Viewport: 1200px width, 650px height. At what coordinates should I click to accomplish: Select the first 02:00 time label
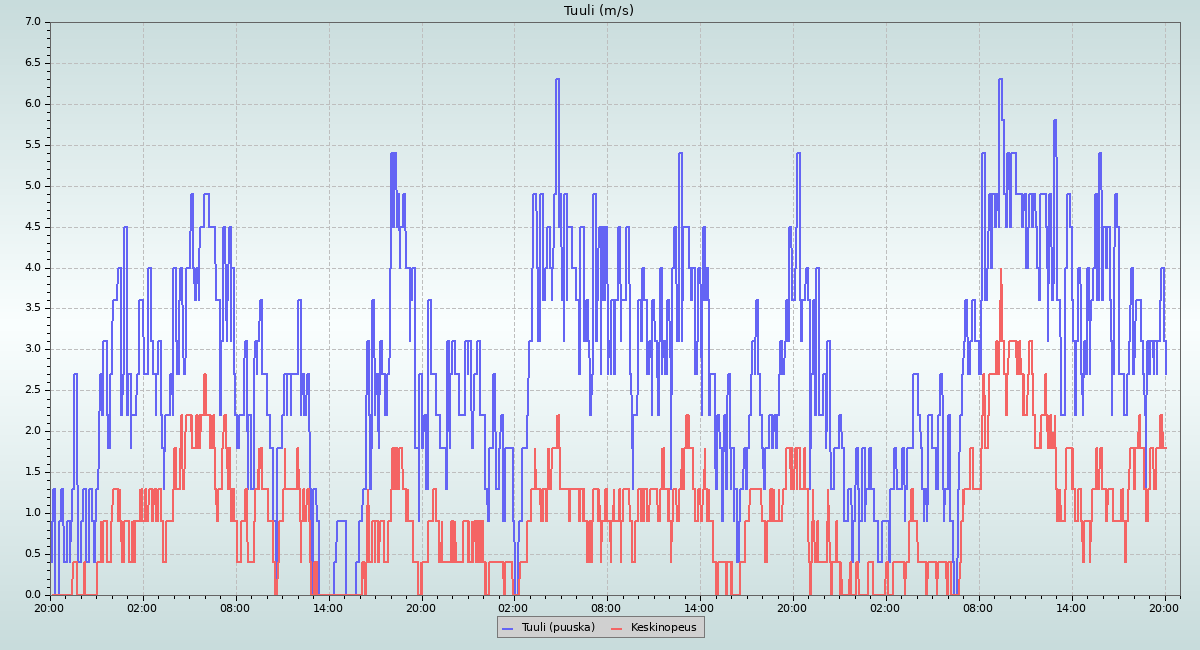[143, 607]
